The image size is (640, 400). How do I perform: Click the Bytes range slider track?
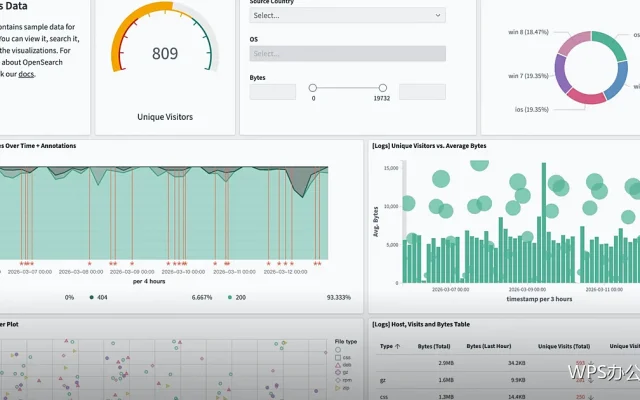[x=347, y=88]
